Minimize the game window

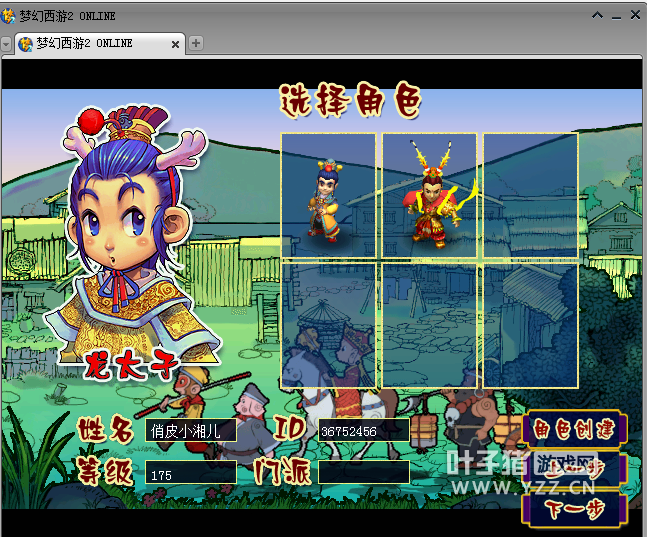(x=616, y=17)
